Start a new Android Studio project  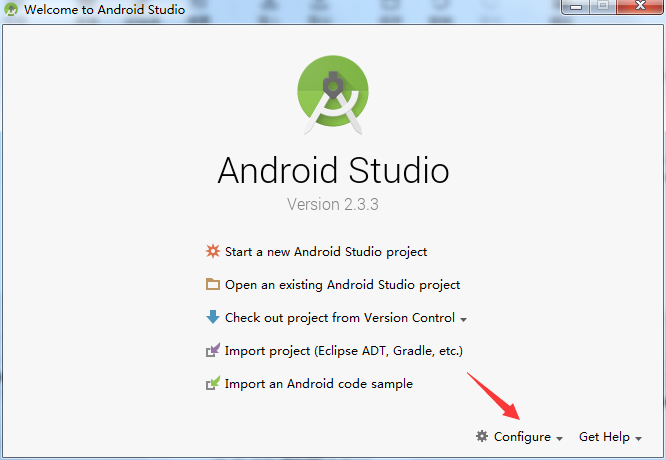click(326, 251)
